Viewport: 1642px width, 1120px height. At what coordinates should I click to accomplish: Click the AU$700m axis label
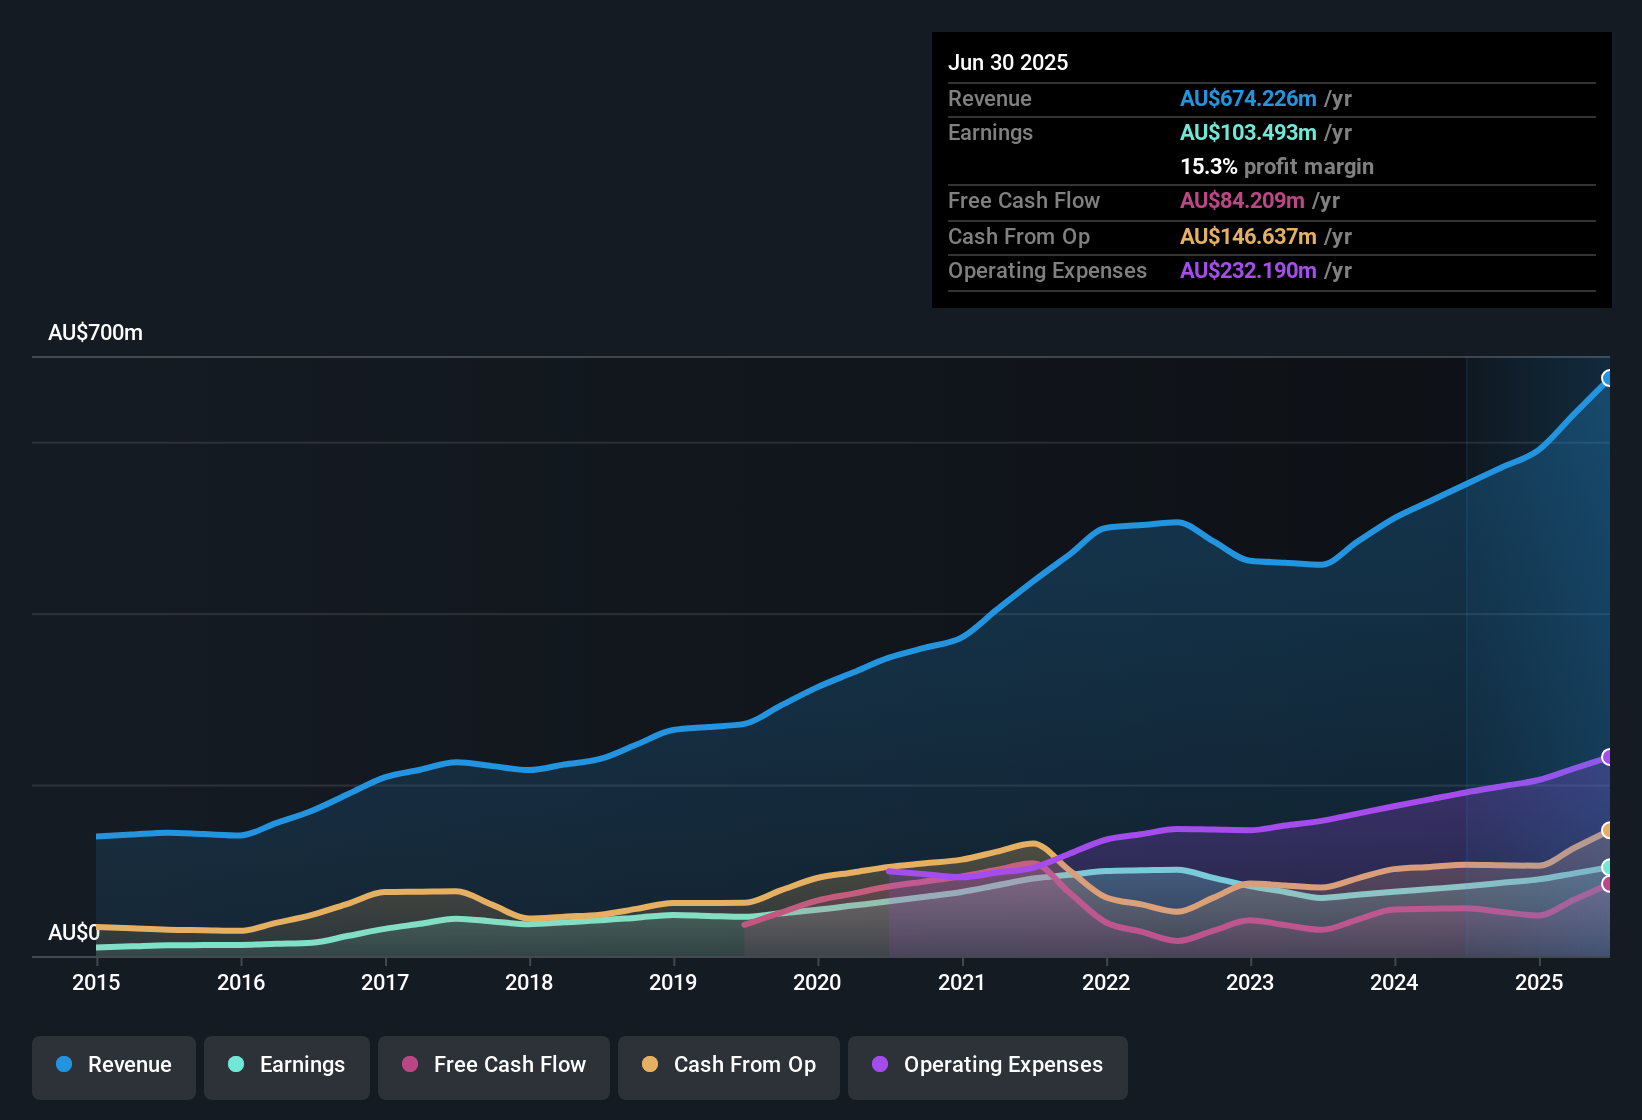point(96,332)
